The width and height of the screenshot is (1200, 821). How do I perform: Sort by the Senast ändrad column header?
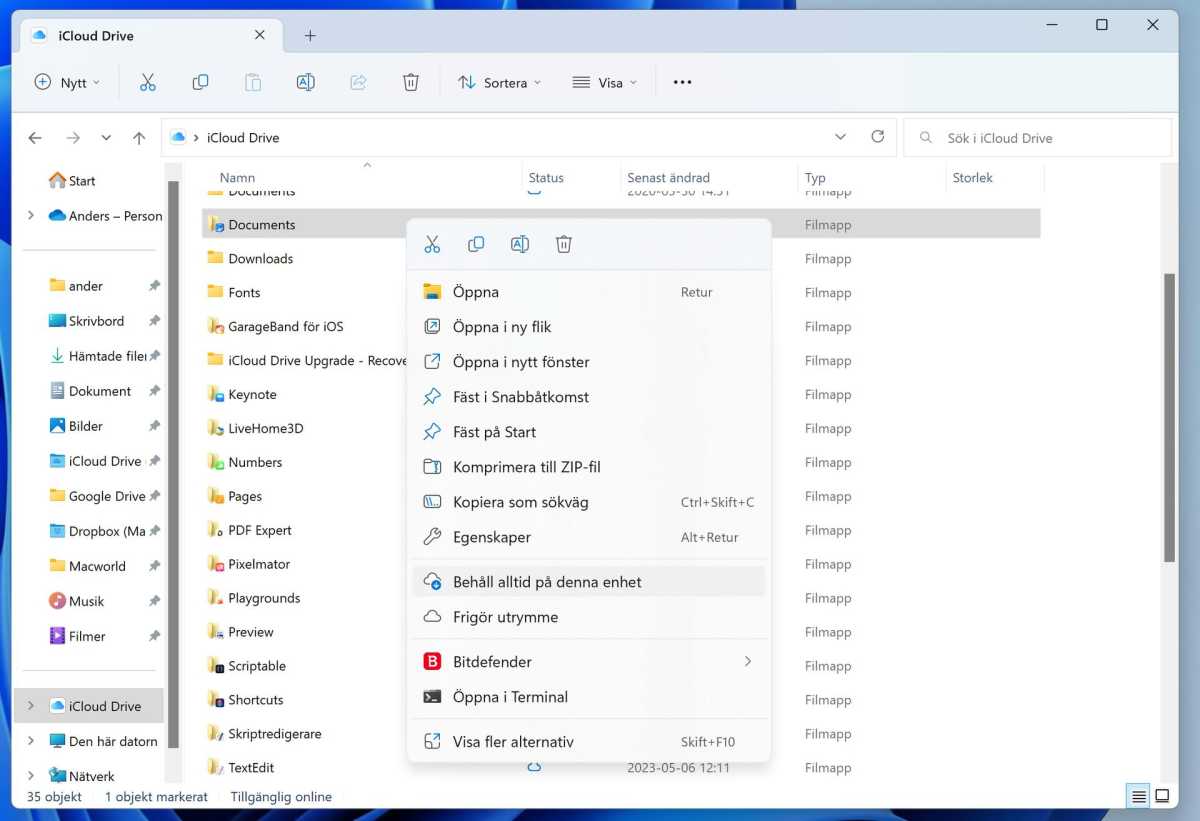coord(668,178)
